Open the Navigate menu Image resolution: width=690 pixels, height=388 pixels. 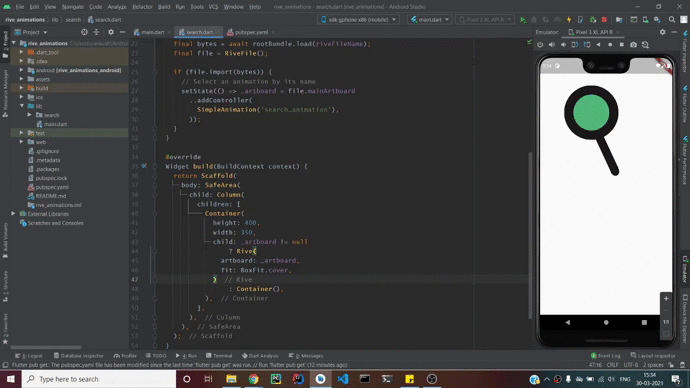(73, 7)
